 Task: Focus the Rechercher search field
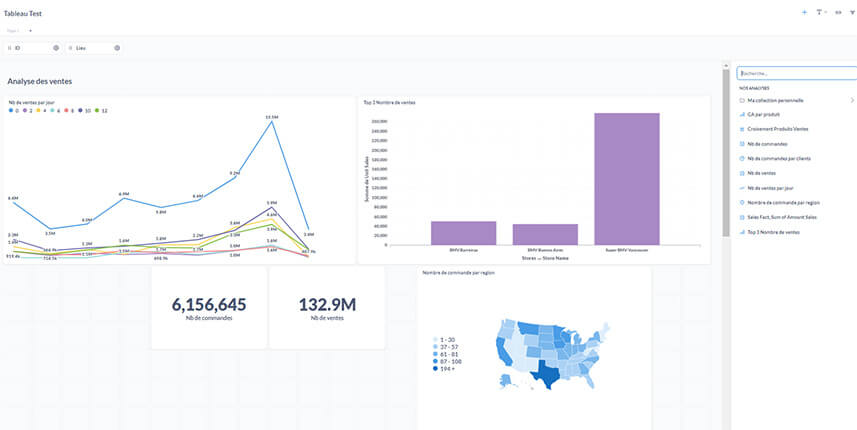tap(796, 73)
